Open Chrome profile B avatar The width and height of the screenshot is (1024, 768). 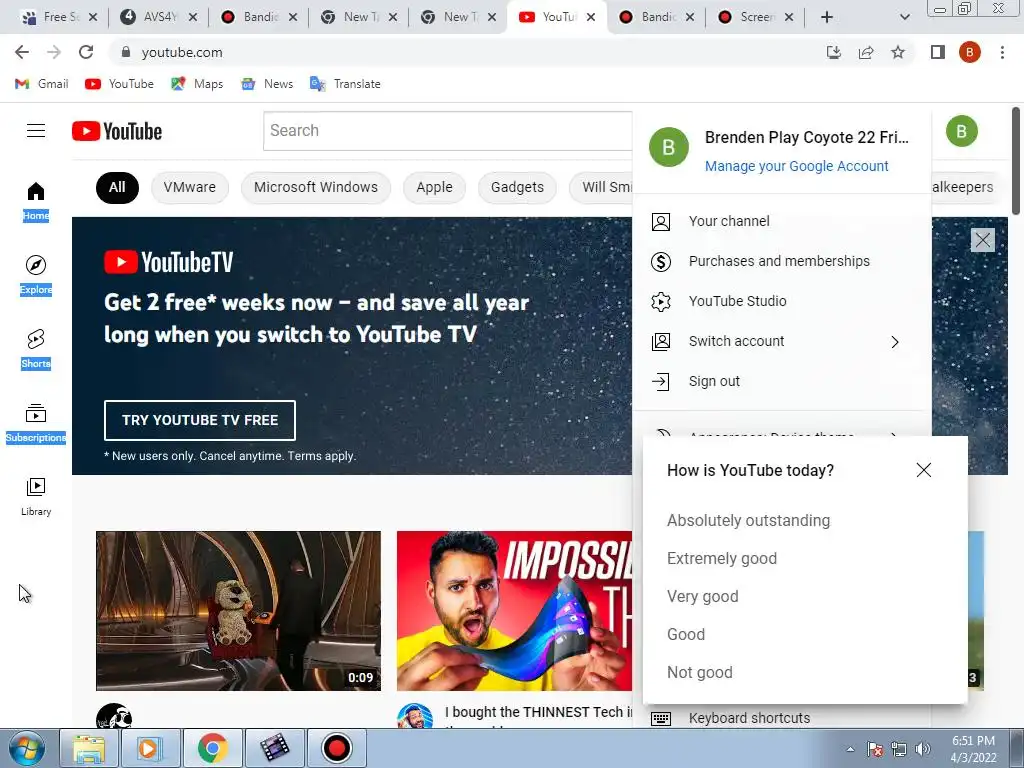click(969, 52)
